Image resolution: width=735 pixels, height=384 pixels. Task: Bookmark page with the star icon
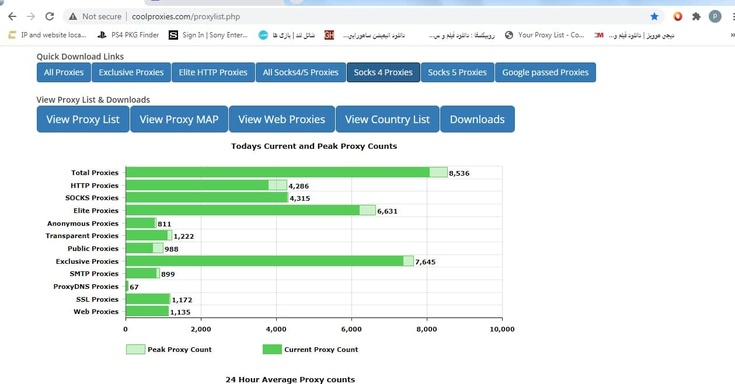[654, 16]
